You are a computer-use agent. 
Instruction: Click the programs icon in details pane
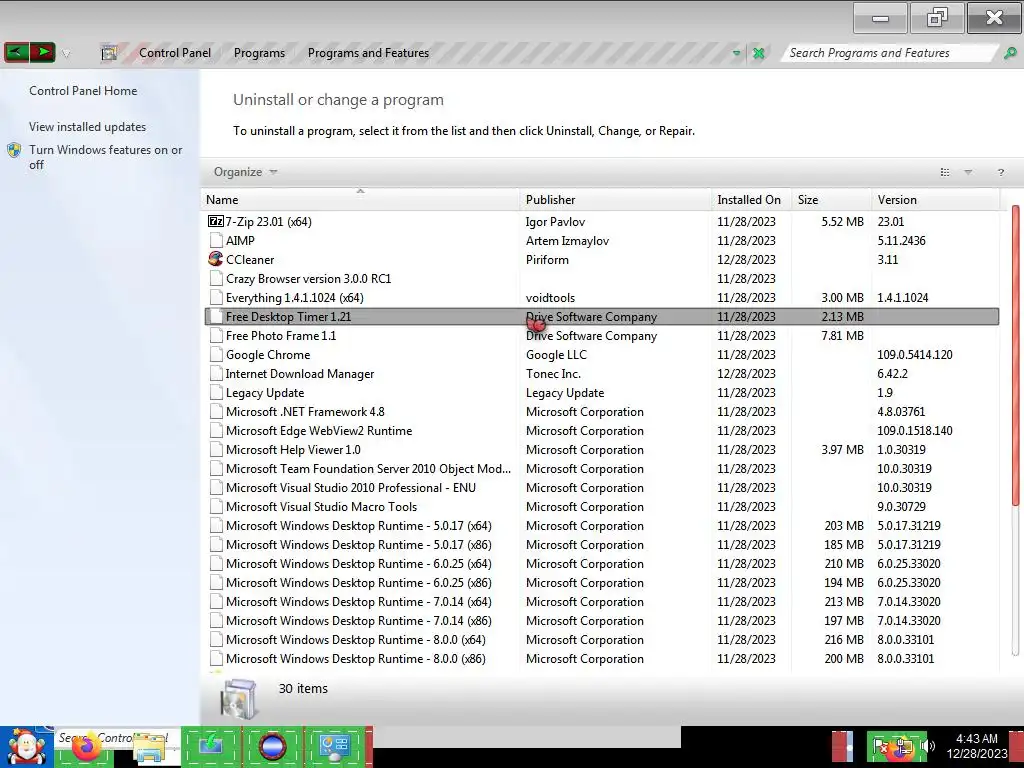[x=239, y=699]
